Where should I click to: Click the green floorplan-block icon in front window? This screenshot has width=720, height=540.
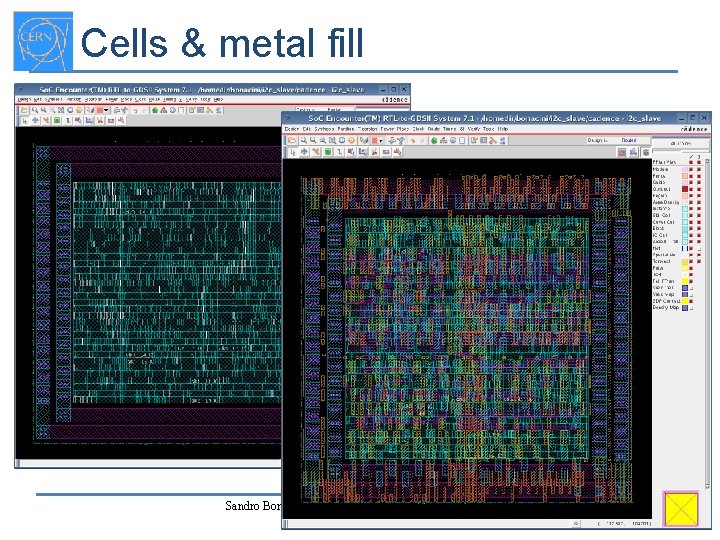tap(327, 152)
